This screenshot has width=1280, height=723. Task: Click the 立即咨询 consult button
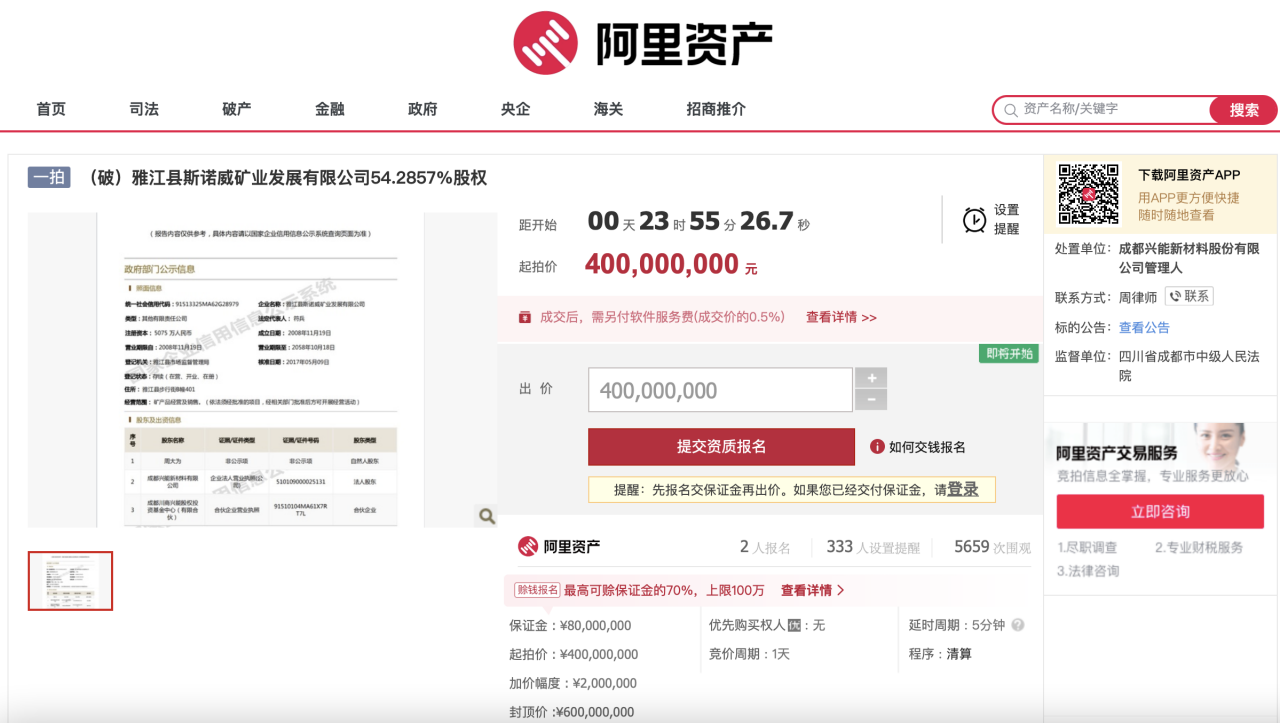tap(1160, 511)
